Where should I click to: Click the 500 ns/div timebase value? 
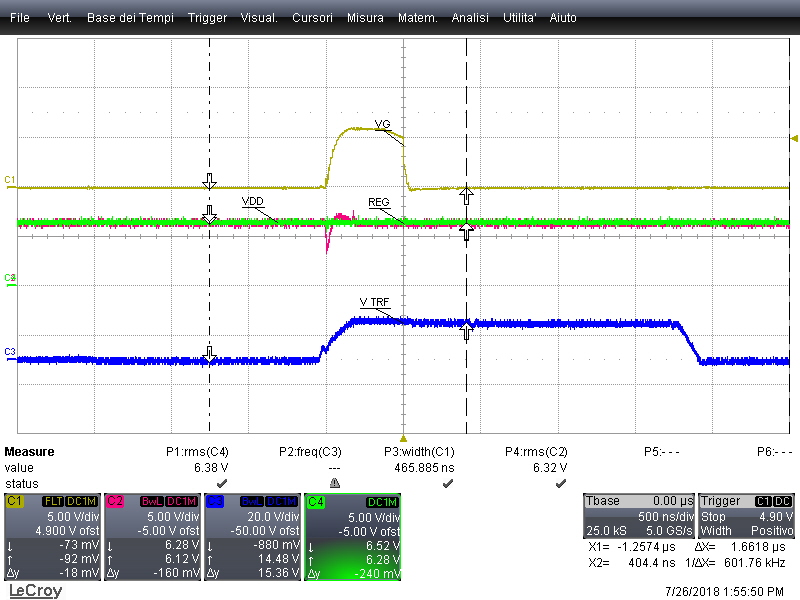click(x=665, y=516)
